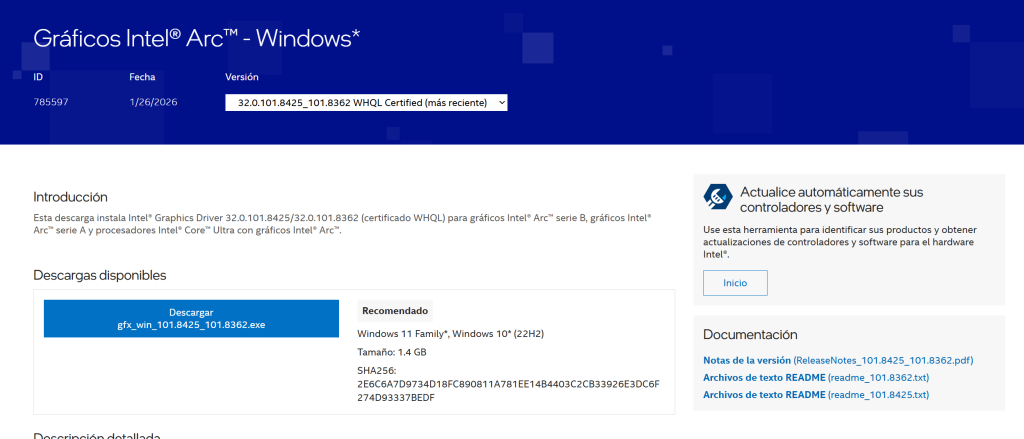This screenshot has height=439, width=1024.
Task: Click the Descripción detallada heading
Action: 97,435
